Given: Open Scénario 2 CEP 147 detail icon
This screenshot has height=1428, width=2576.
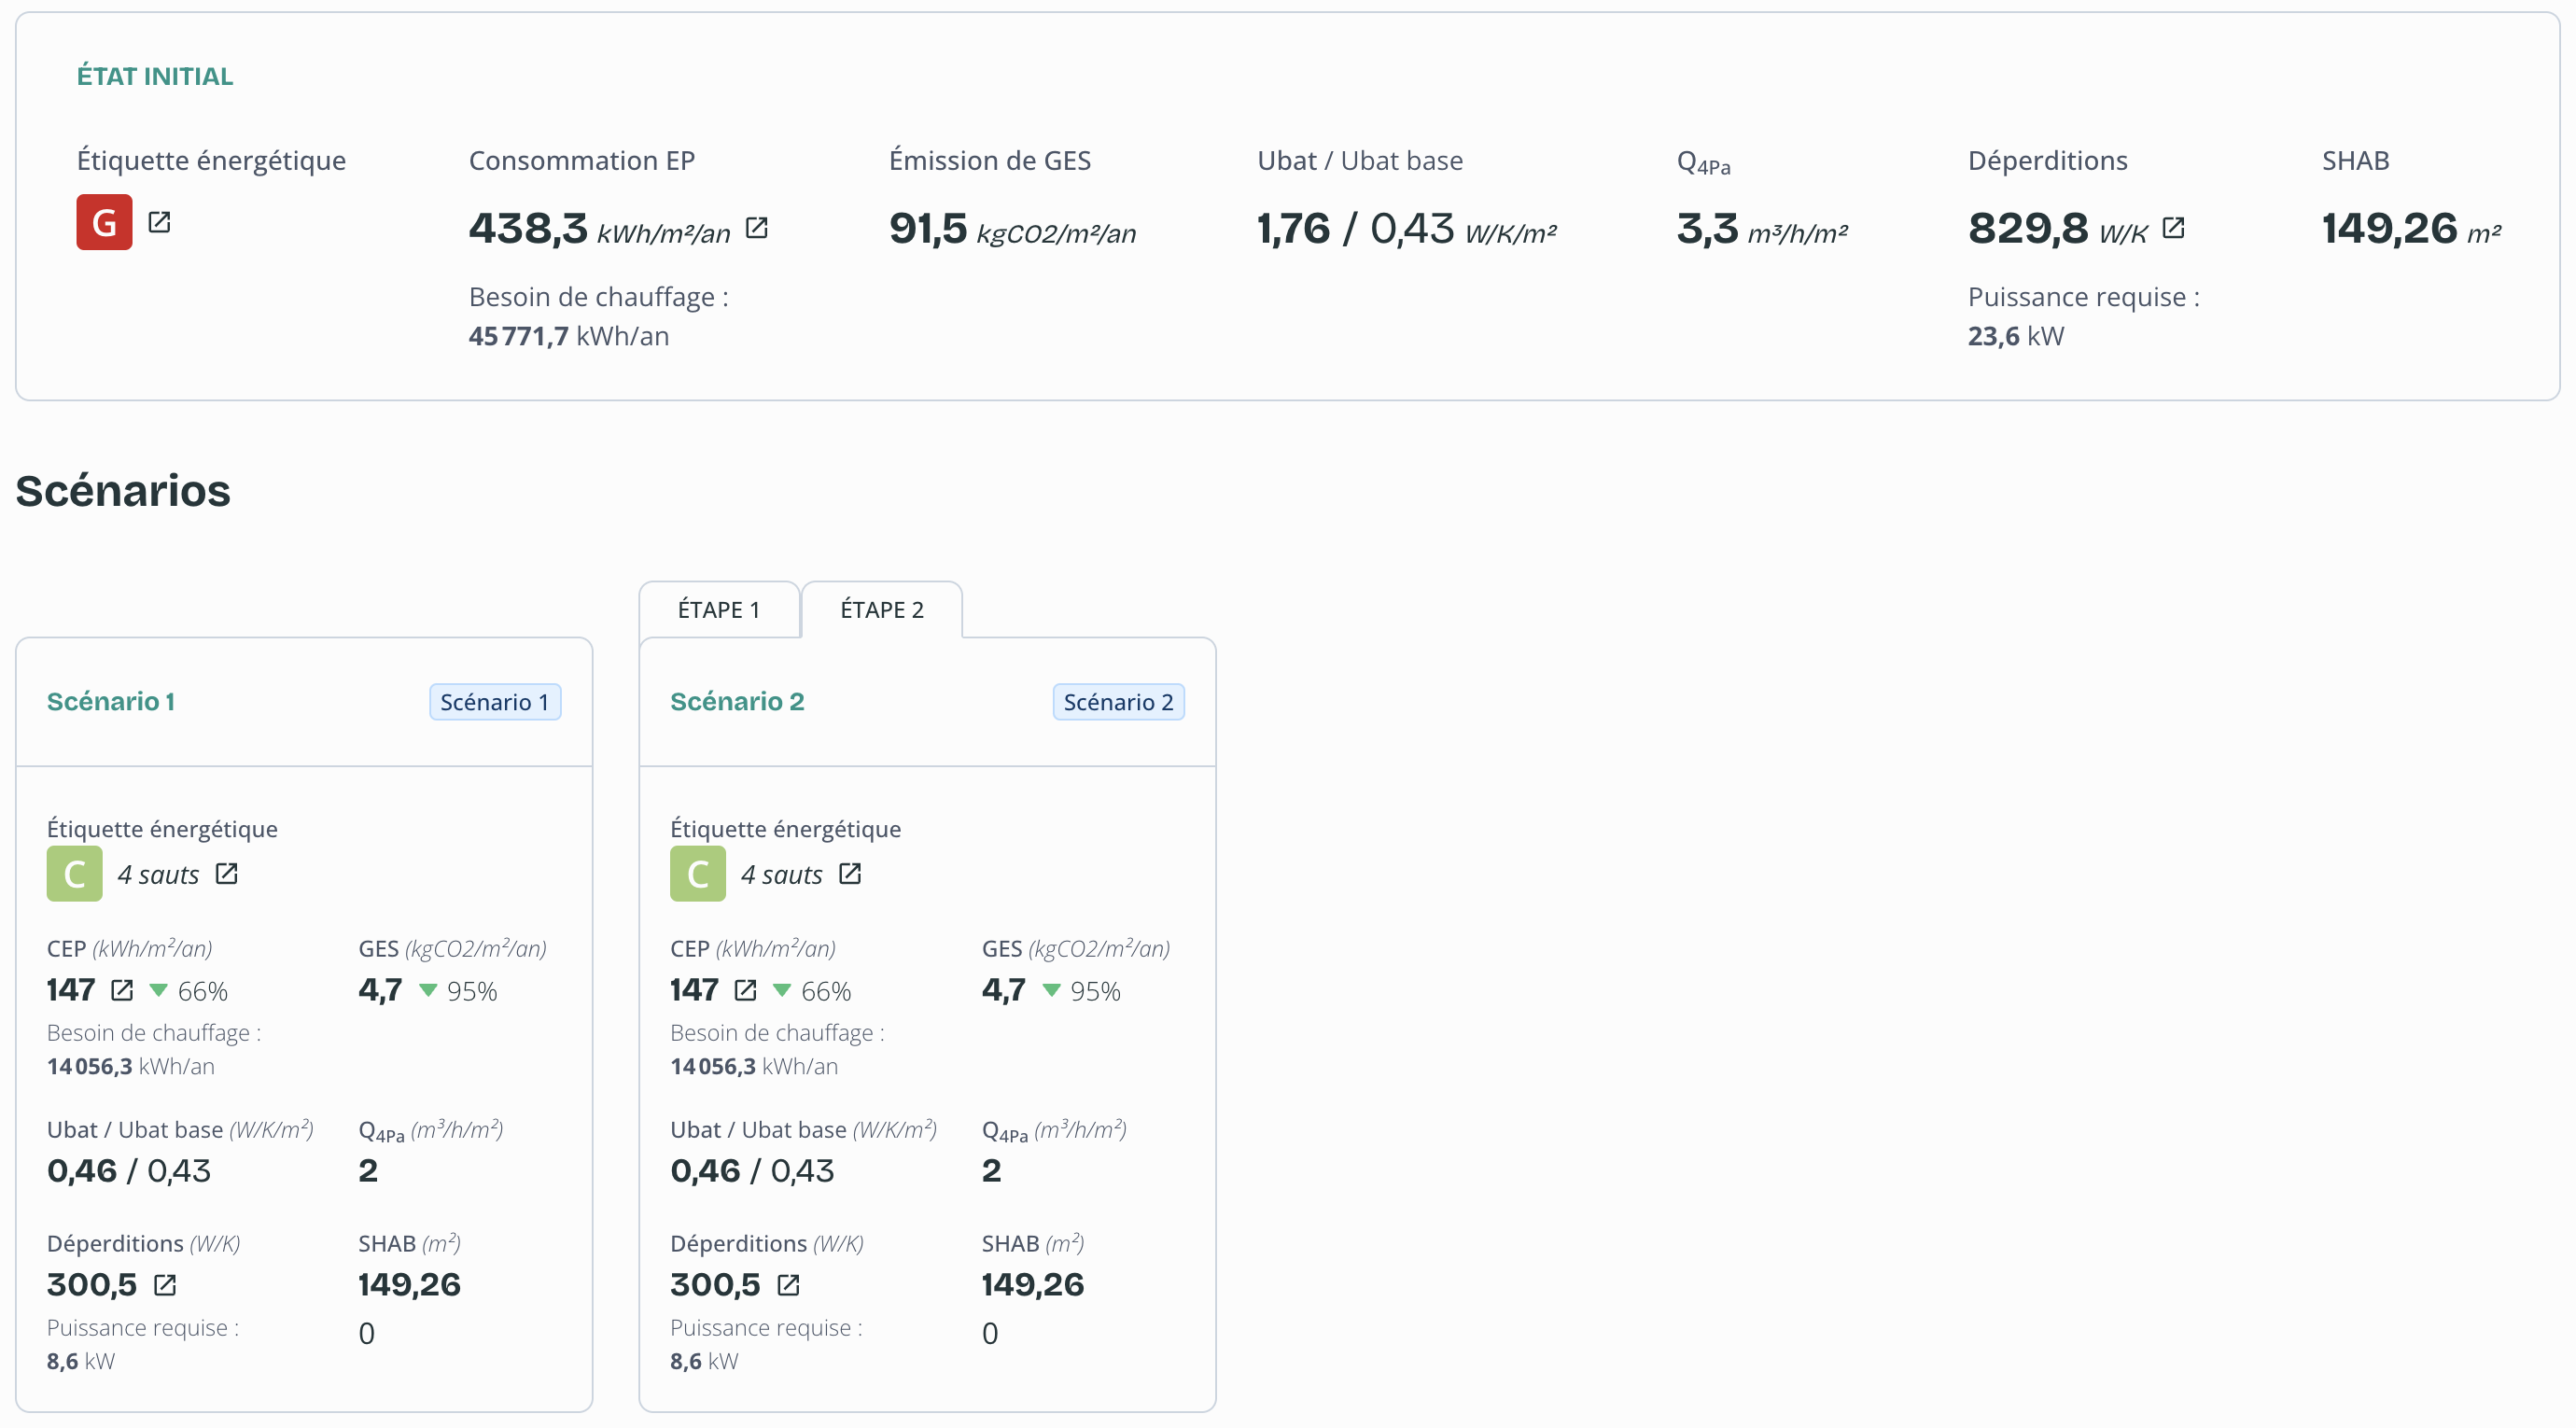Looking at the screenshot, I should click(745, 990).
